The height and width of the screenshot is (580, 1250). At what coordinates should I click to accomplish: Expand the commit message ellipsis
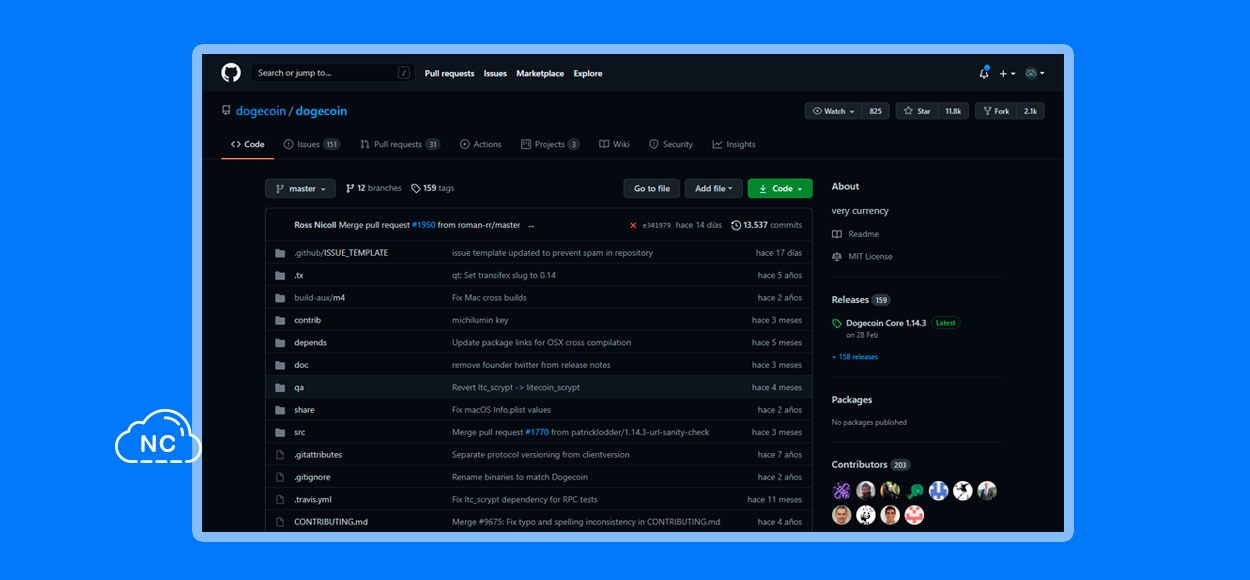click(x=531, y=225)
